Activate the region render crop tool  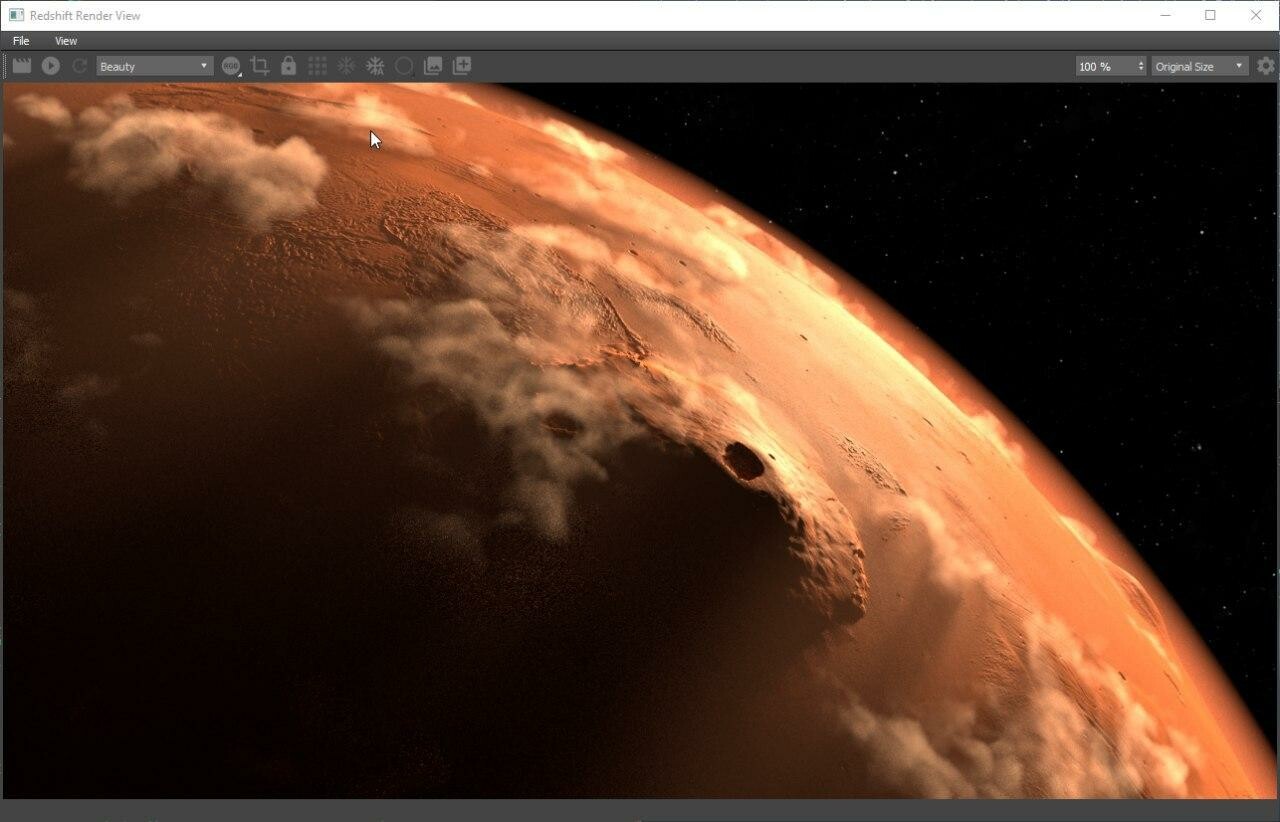(260, 65)
